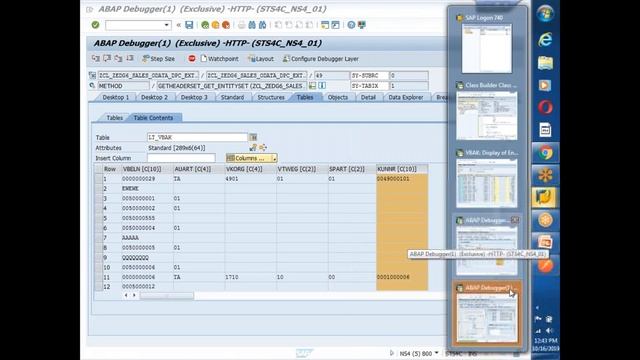Open Google Chrome from the taskbar
The height and width of the screenshot is (360, 640).
pos(545,153)
